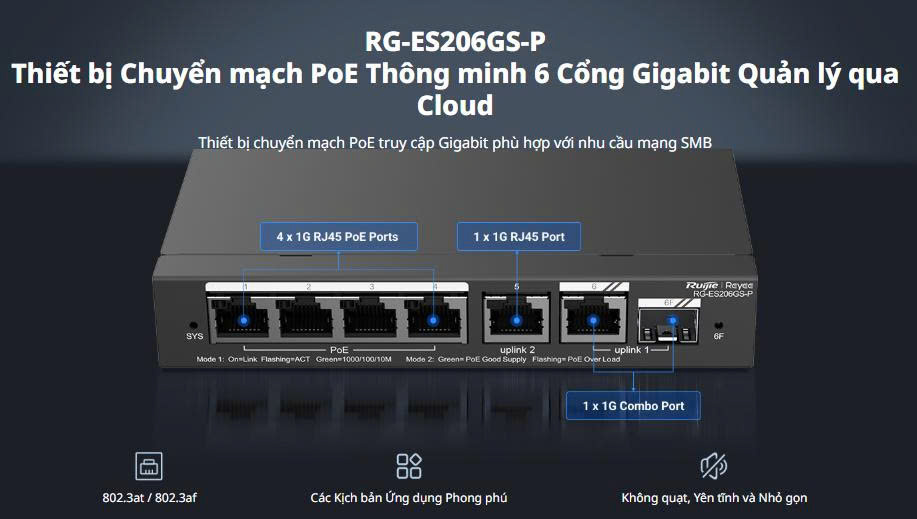Click the blue dot on RJ45 port 6

[593, 321]
